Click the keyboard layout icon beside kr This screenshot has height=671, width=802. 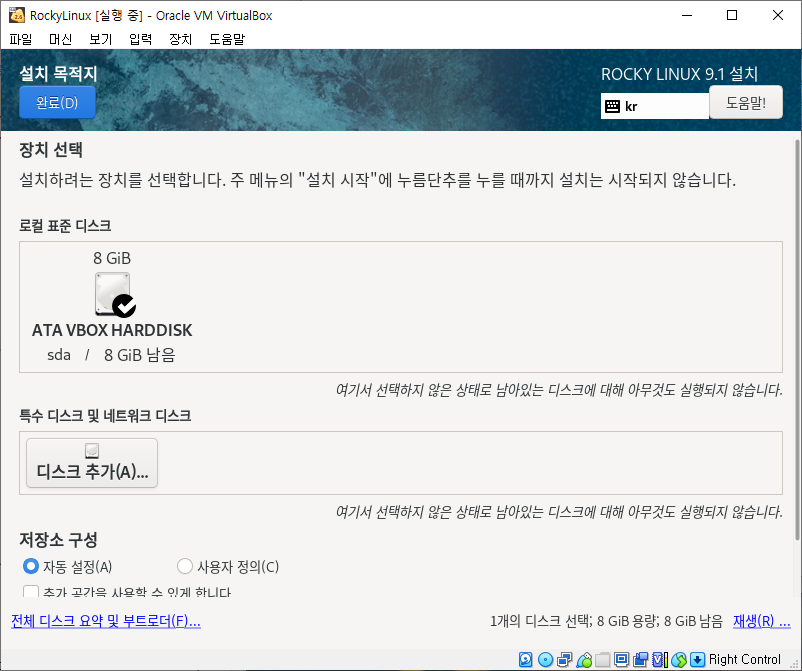pos(612,106)
